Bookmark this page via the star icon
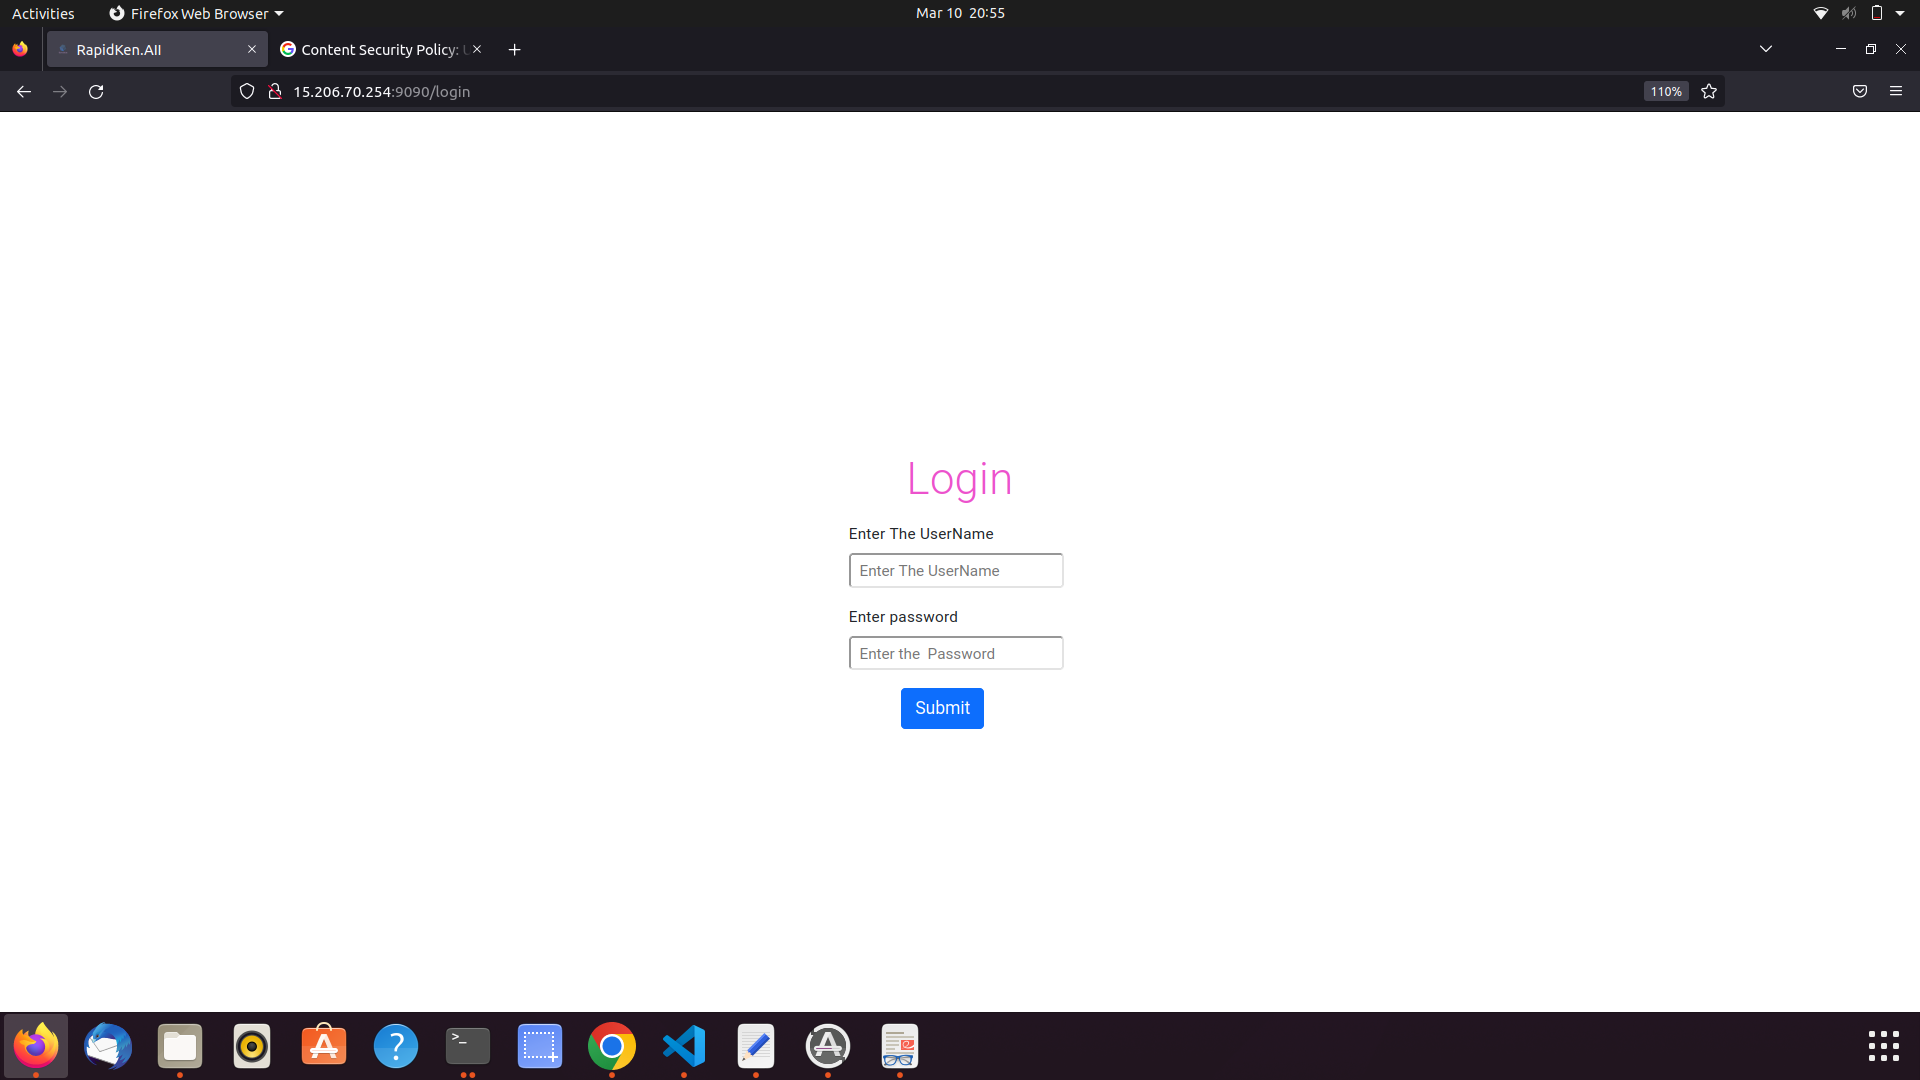The height and width of the screenshot is (1080, 1920). pyautogui.click(x=1709, y=91)
